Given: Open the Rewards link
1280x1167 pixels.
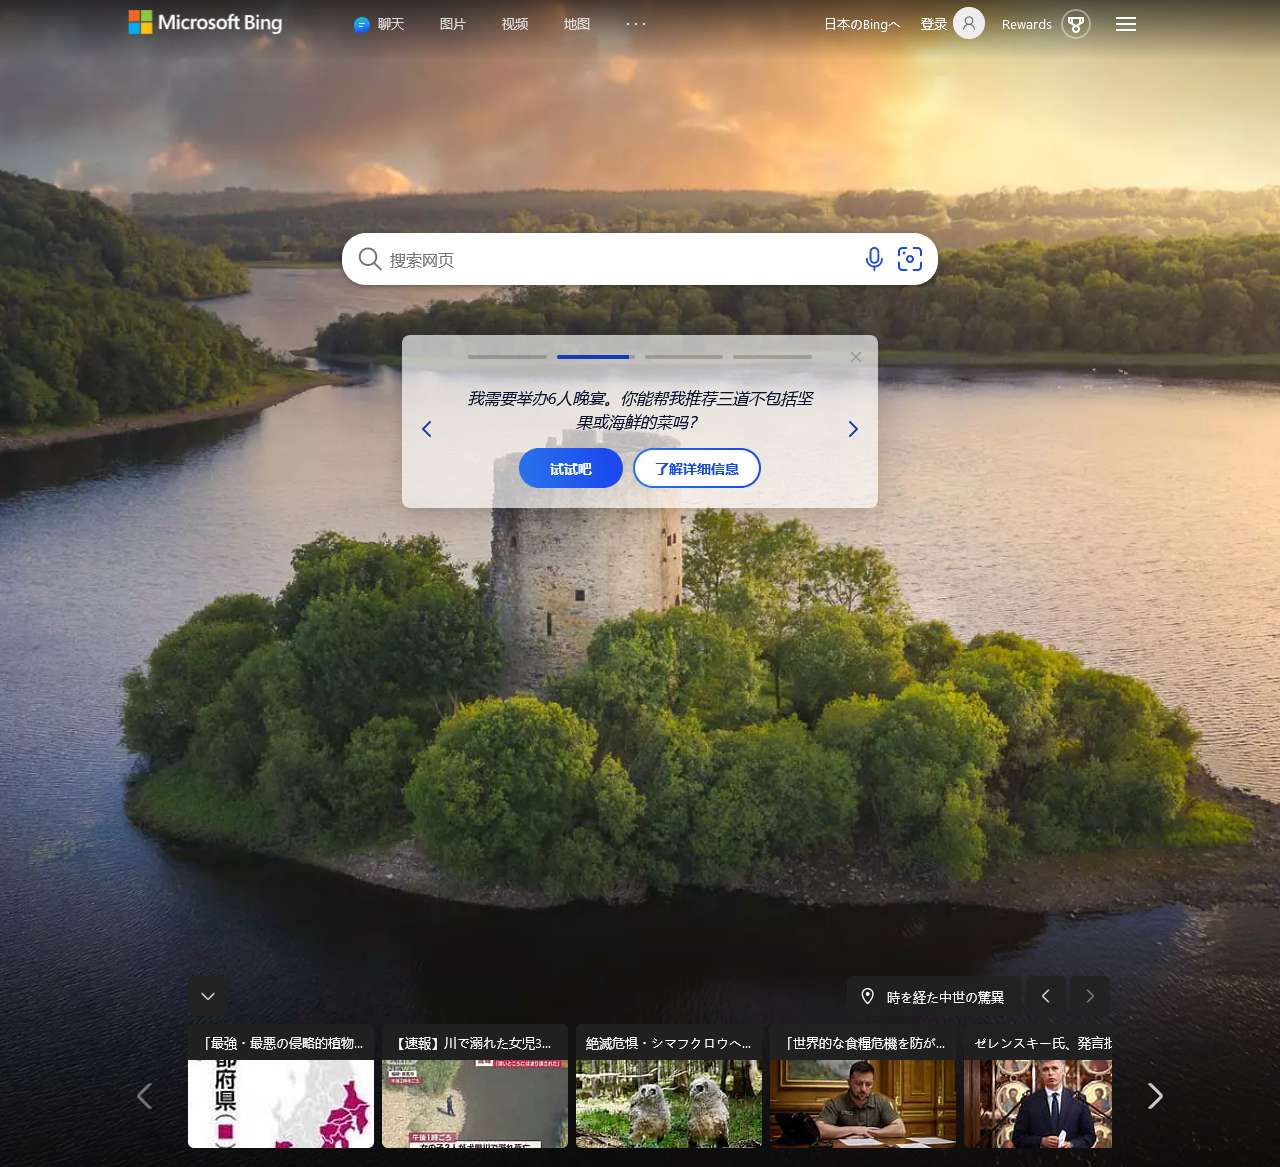Looking at the screenshot, I should point(1027,24).
